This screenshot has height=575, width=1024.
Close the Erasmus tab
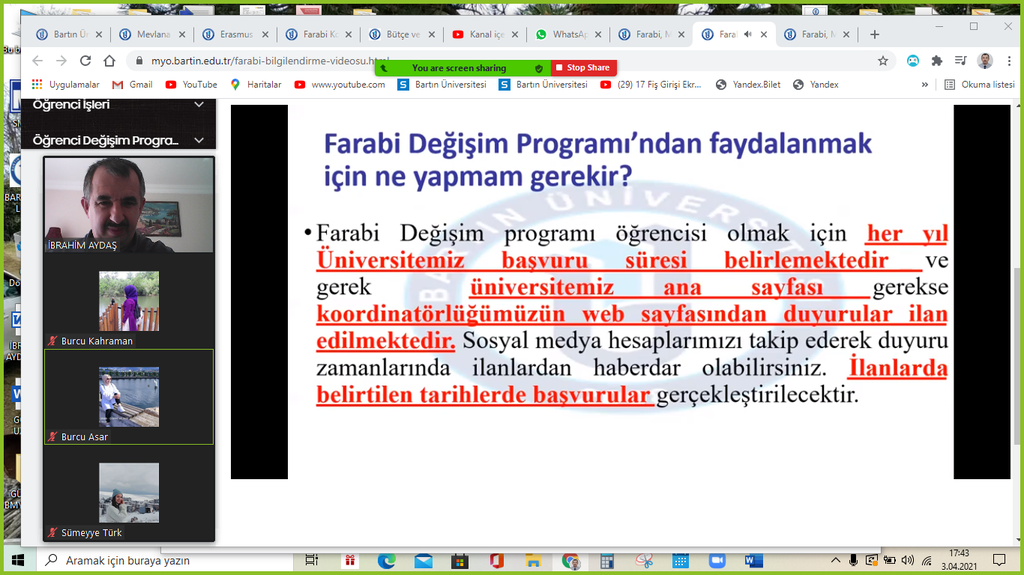coord(265,34)
